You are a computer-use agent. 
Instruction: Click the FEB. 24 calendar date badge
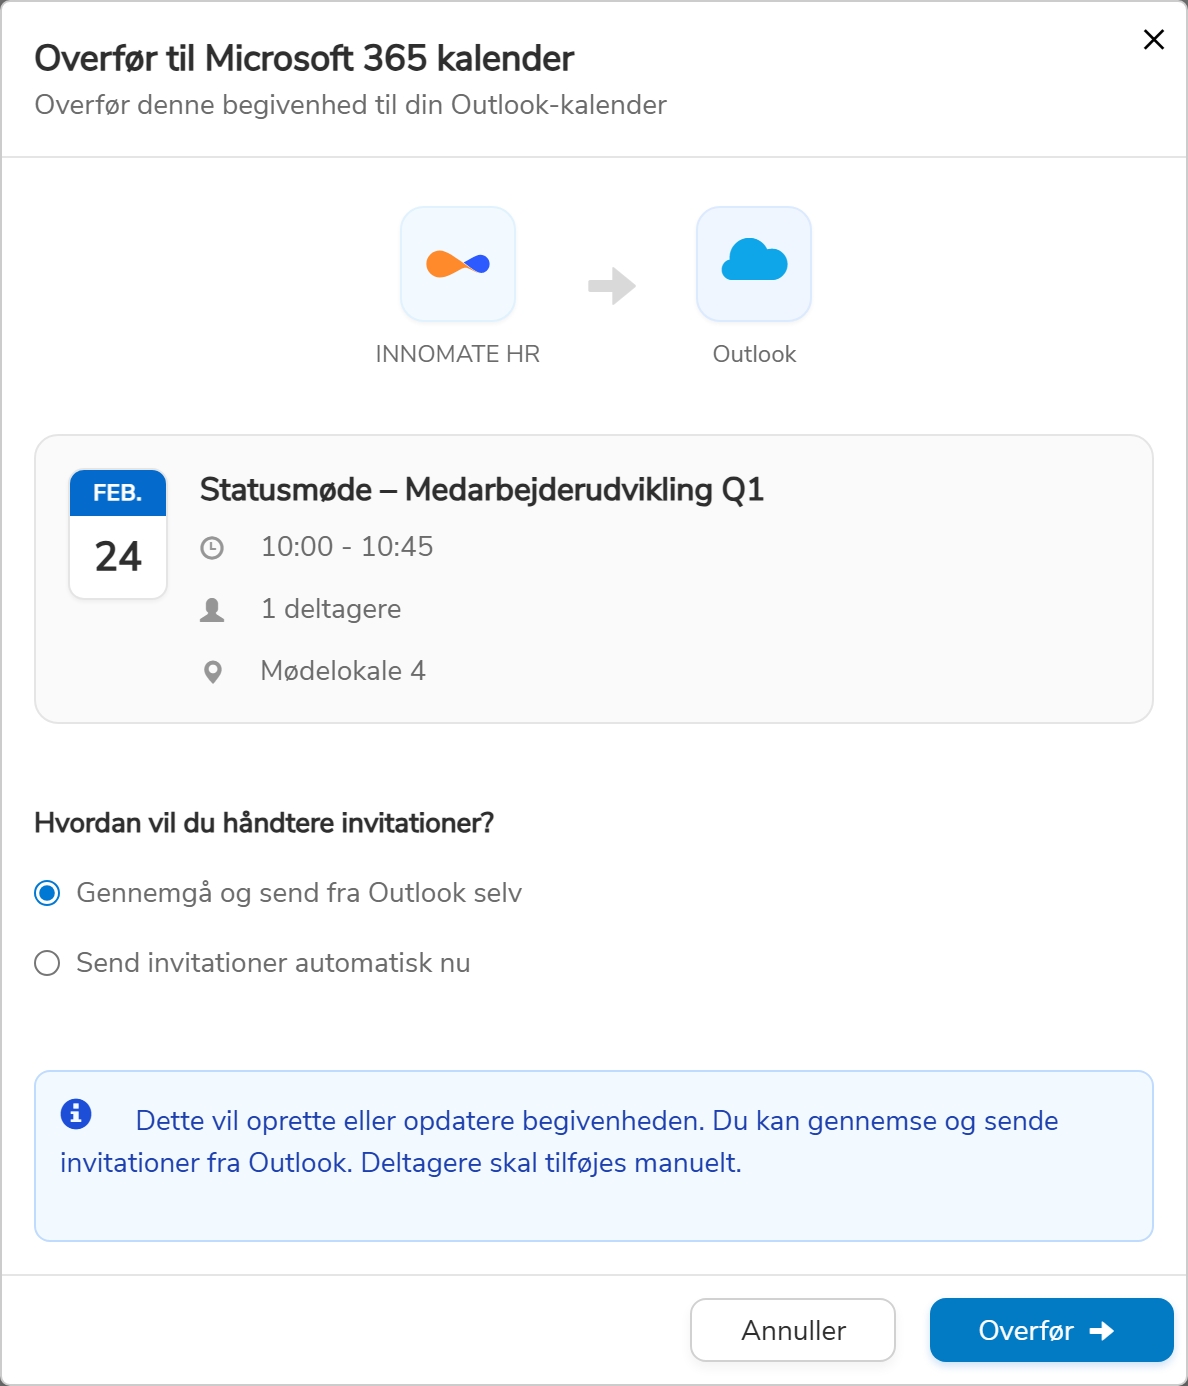click(x=118, y=534)
